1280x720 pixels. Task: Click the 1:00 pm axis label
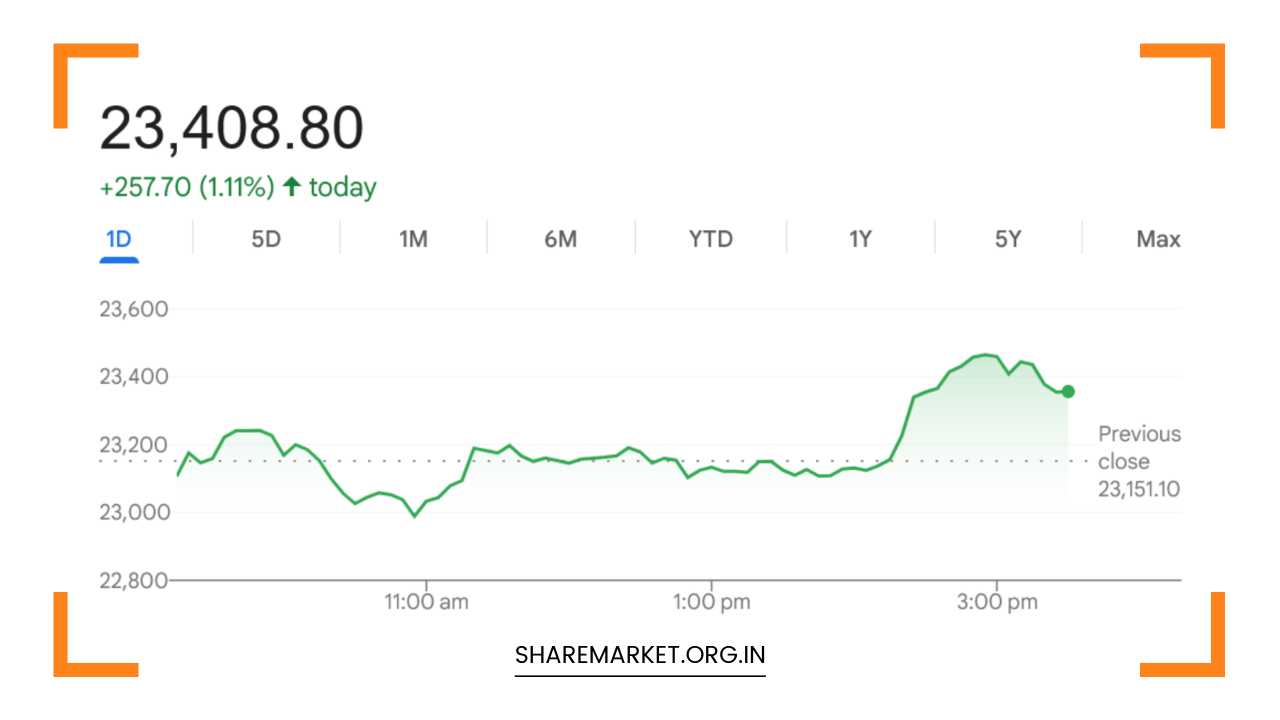coord(711,602)
